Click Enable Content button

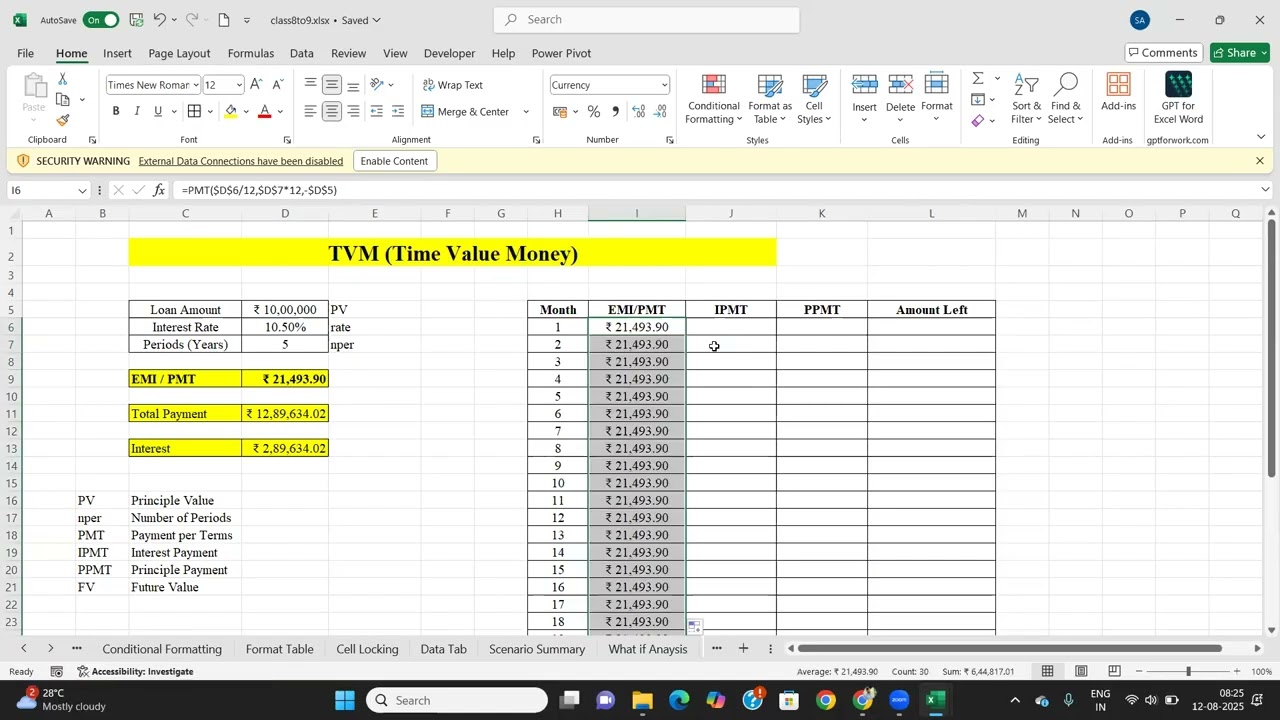coord(394,161)
